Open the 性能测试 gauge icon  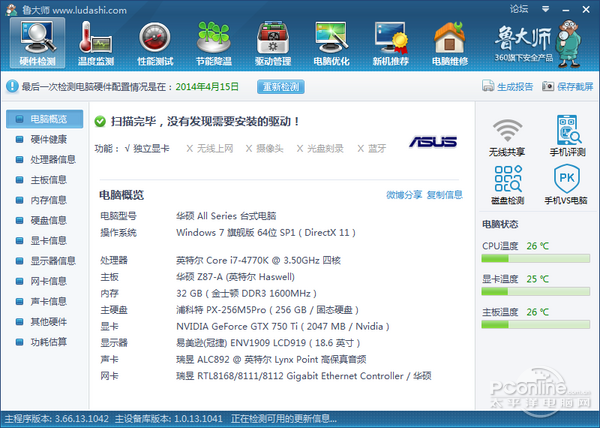[155, 43]
